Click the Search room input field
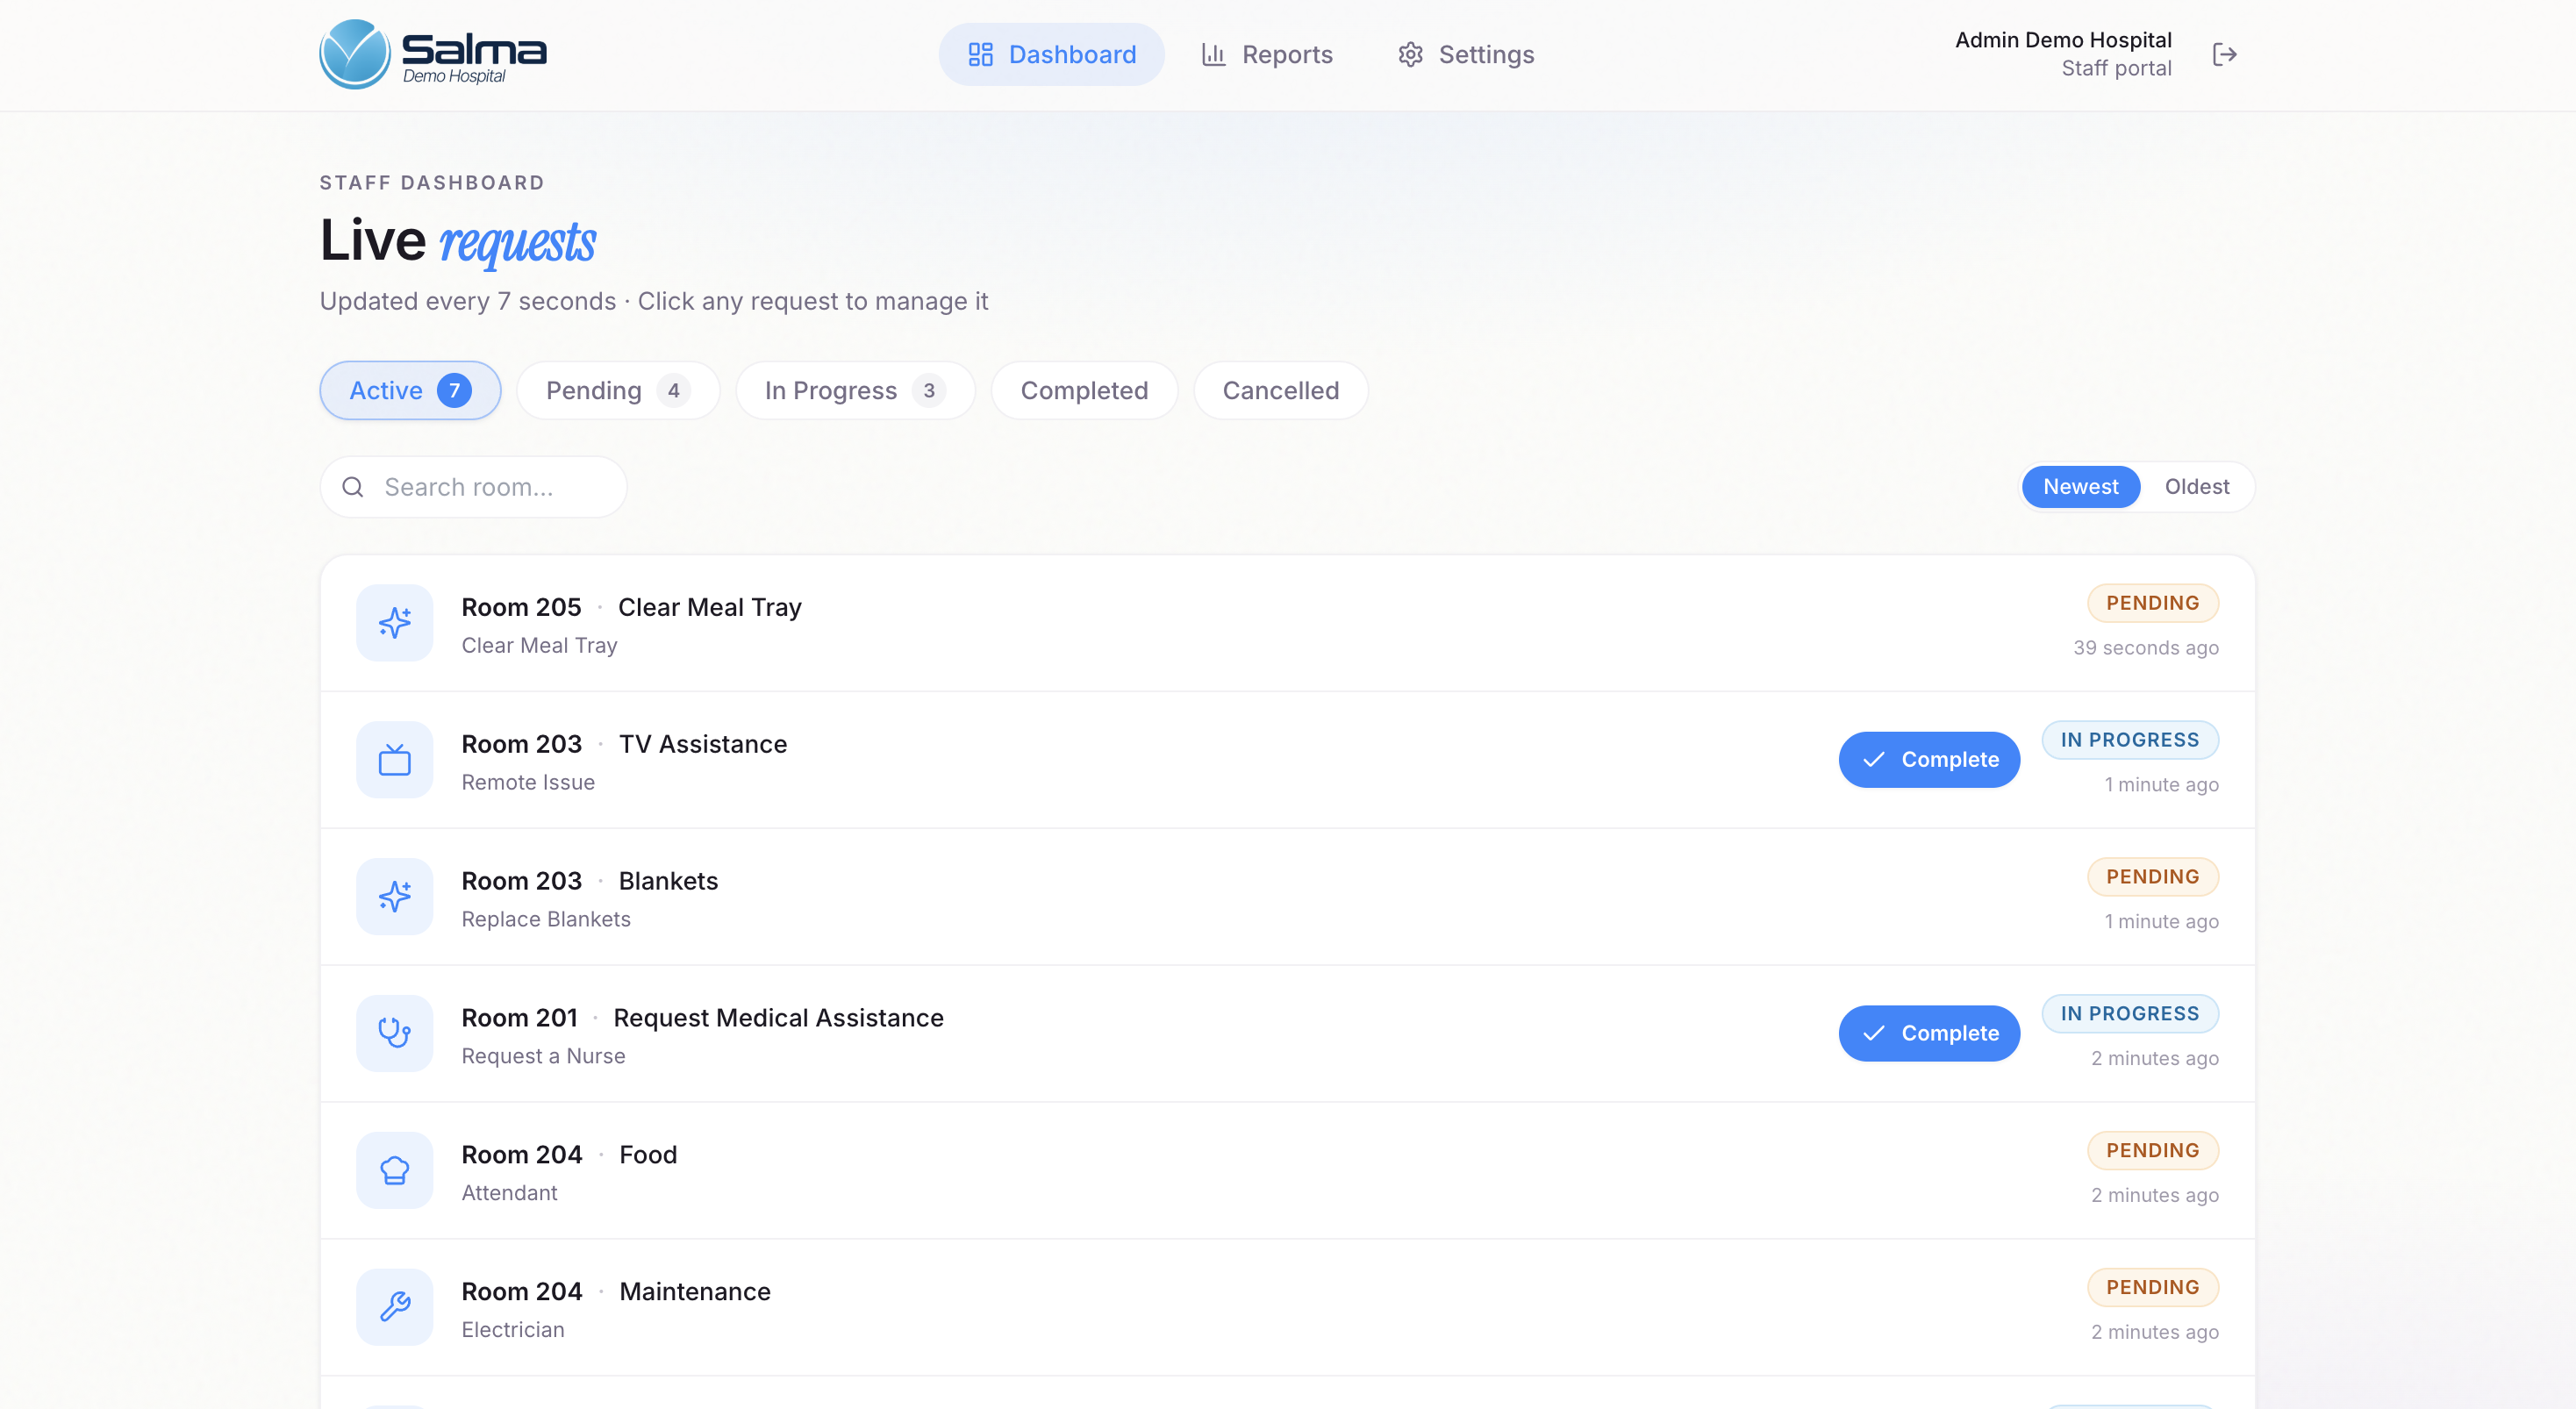The height and width of the screenshot is (1409, 2576). 473,487
